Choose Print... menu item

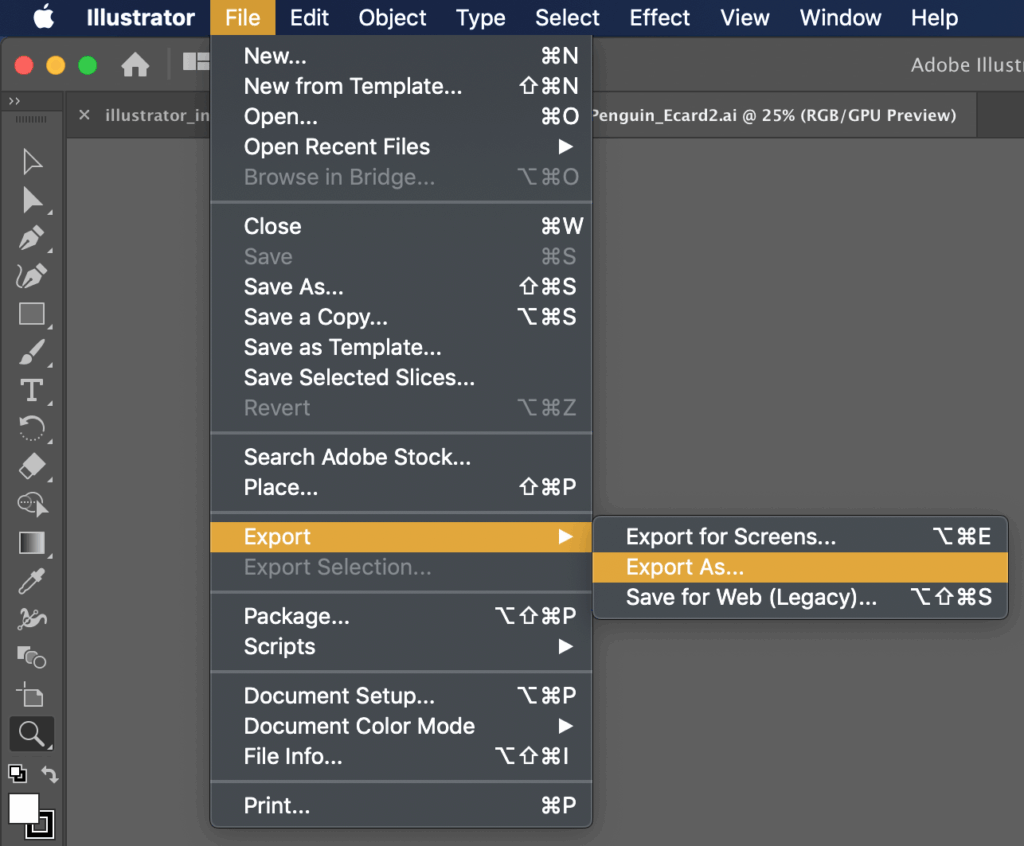click(401, 805)
